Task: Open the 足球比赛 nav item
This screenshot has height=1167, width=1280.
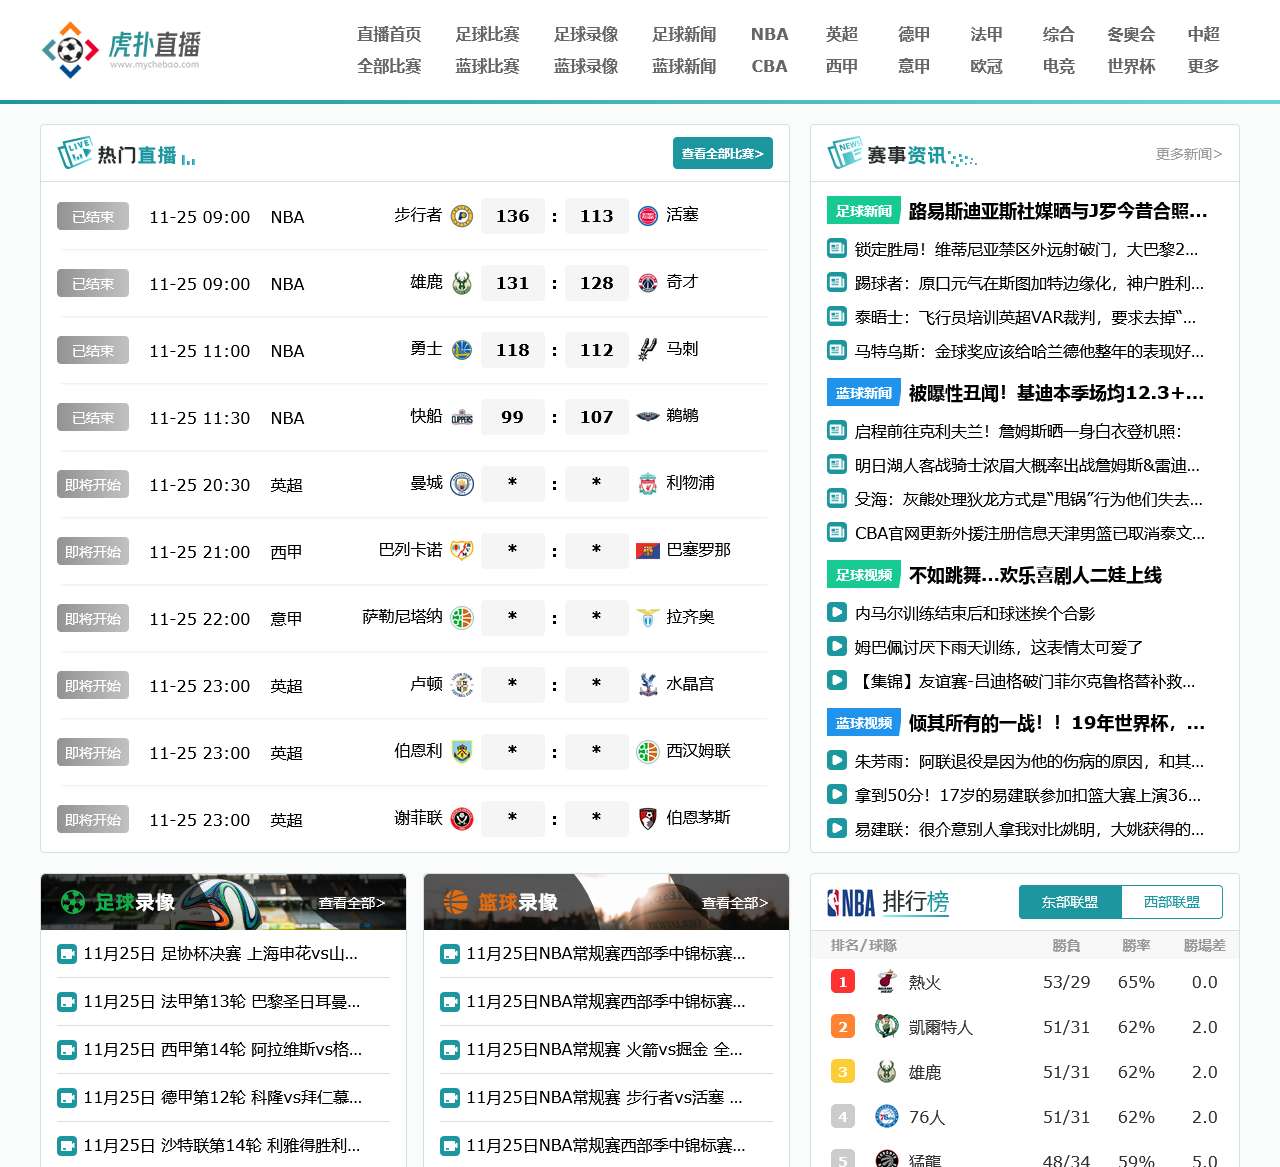Action: pyautogui.click(x=487, y=34)
